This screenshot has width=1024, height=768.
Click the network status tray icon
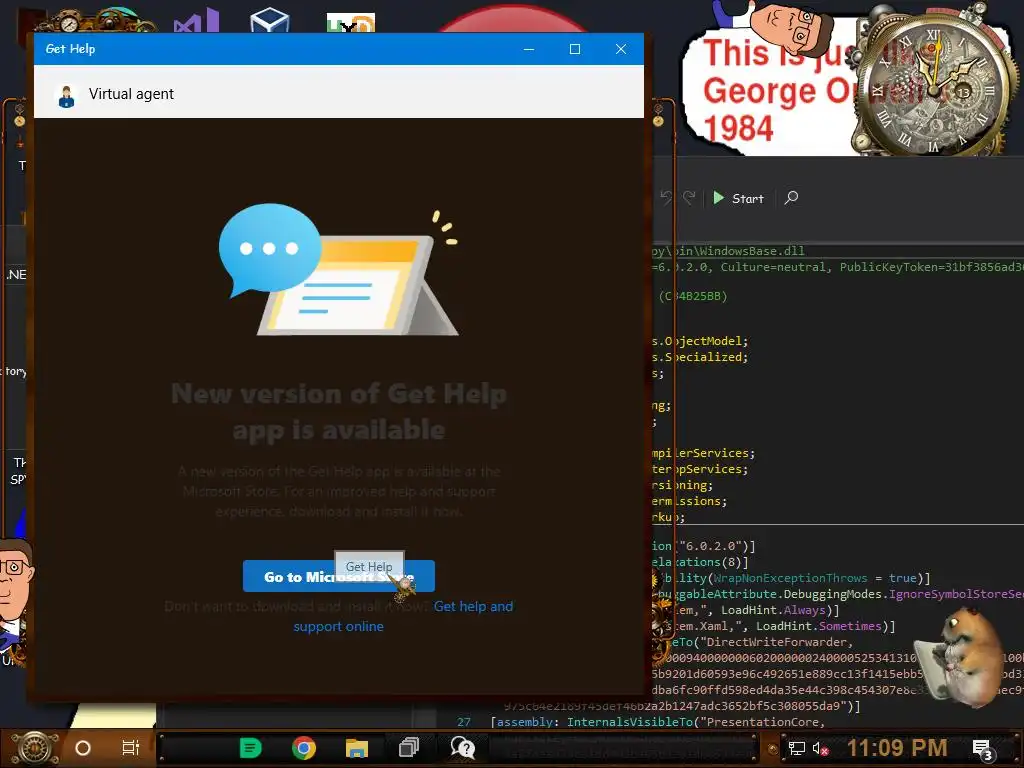point(797,748)
